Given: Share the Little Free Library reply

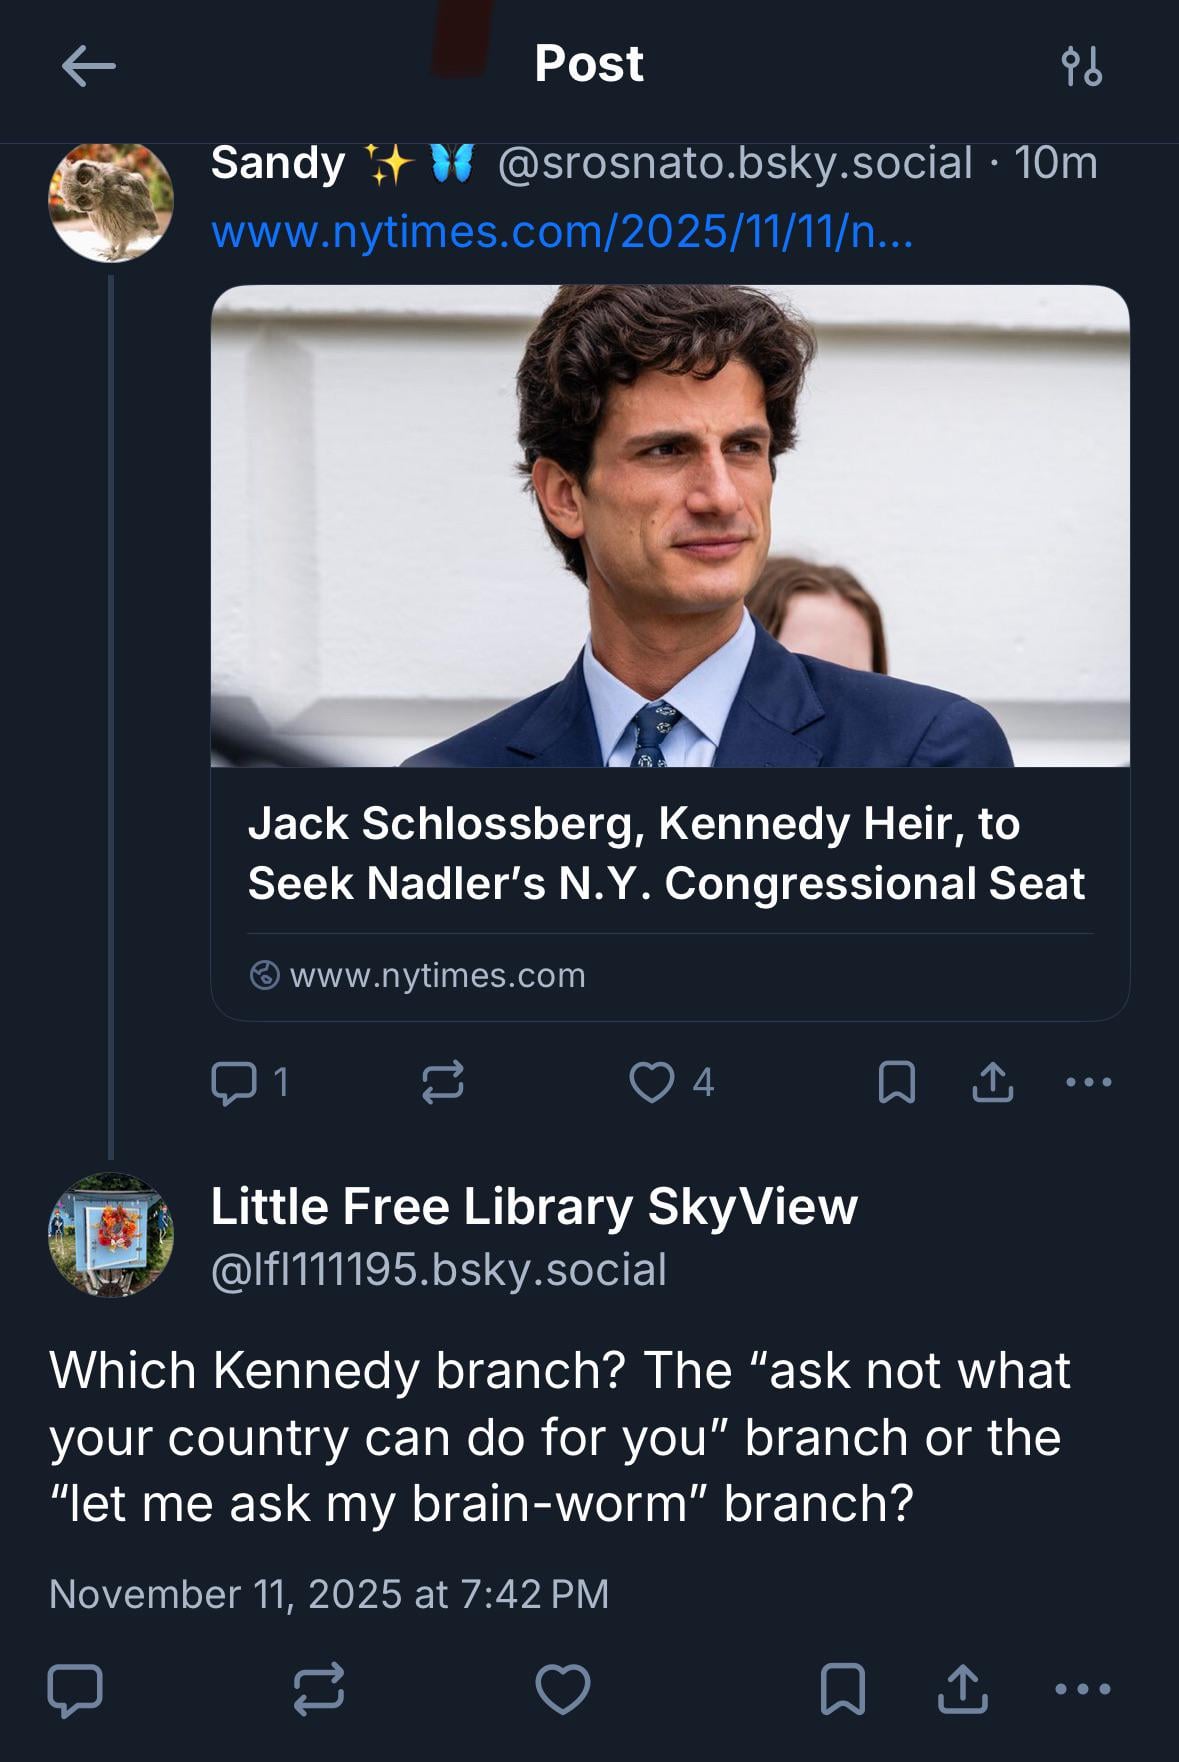Looking at the screenshot, I should click(x=962, y=1690).
